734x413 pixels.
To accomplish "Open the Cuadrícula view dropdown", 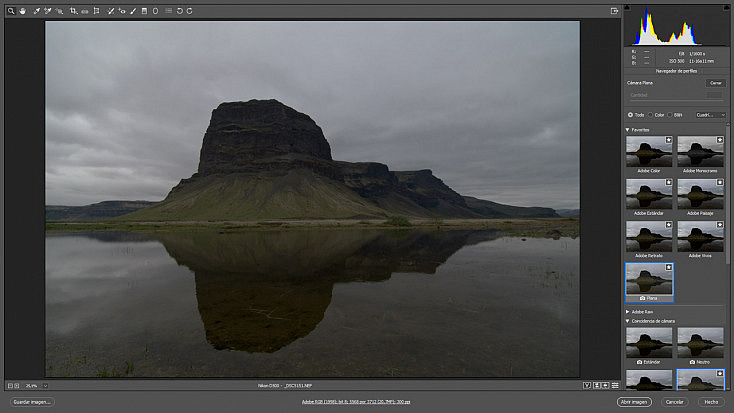I will coord(710,115).
